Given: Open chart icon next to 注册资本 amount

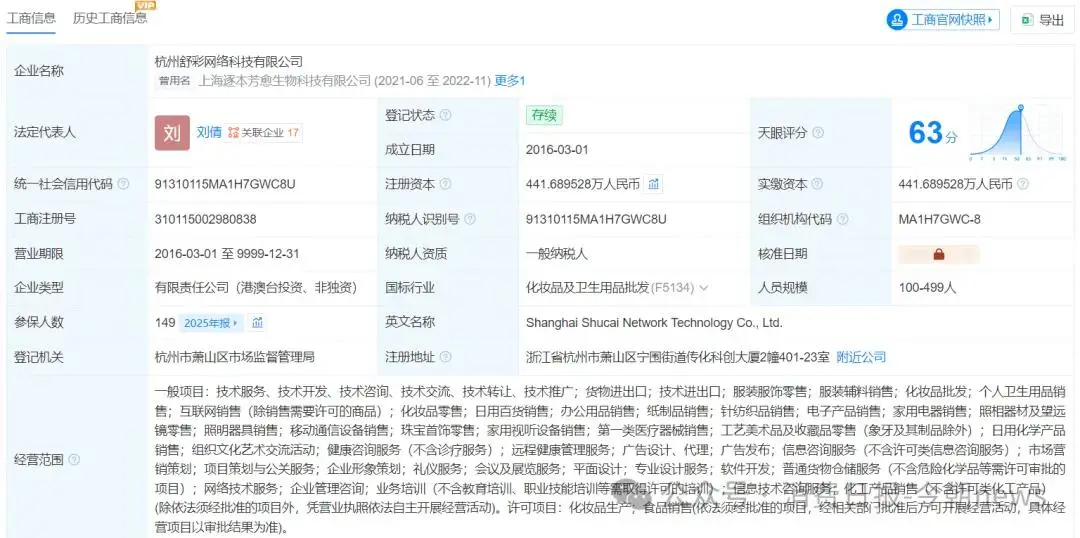Looking at the screenshot, I should [654, 185].
